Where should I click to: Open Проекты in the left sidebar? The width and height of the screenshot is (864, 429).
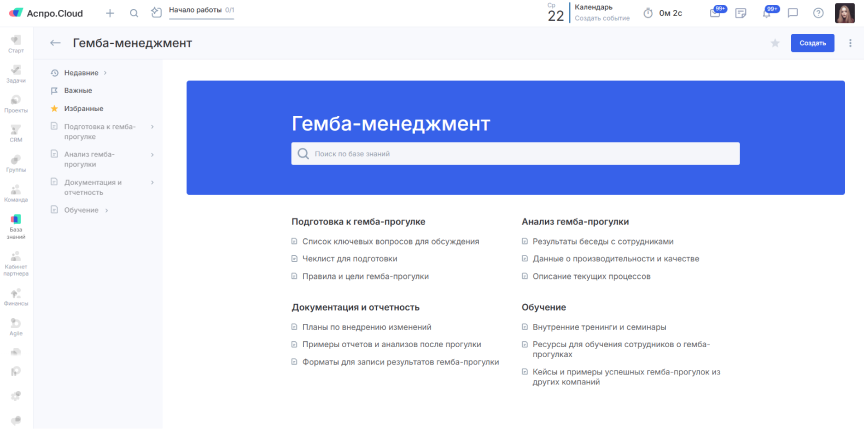click(16, 104)
